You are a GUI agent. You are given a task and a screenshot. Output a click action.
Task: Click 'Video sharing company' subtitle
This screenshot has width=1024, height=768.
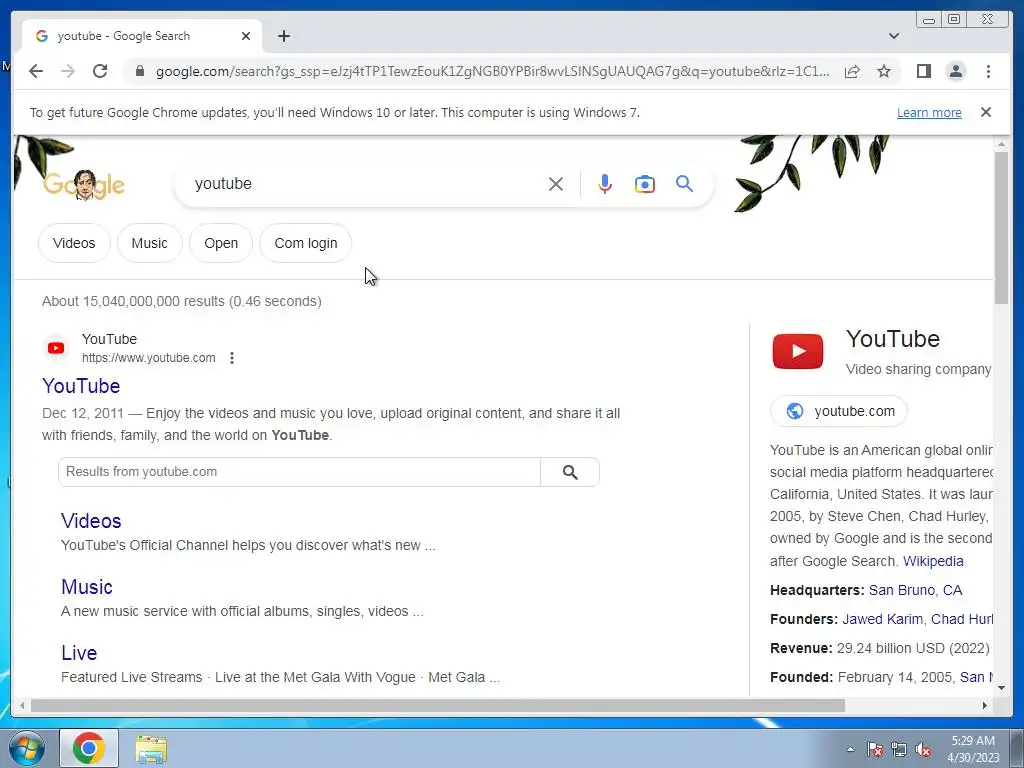coord(918,369)
